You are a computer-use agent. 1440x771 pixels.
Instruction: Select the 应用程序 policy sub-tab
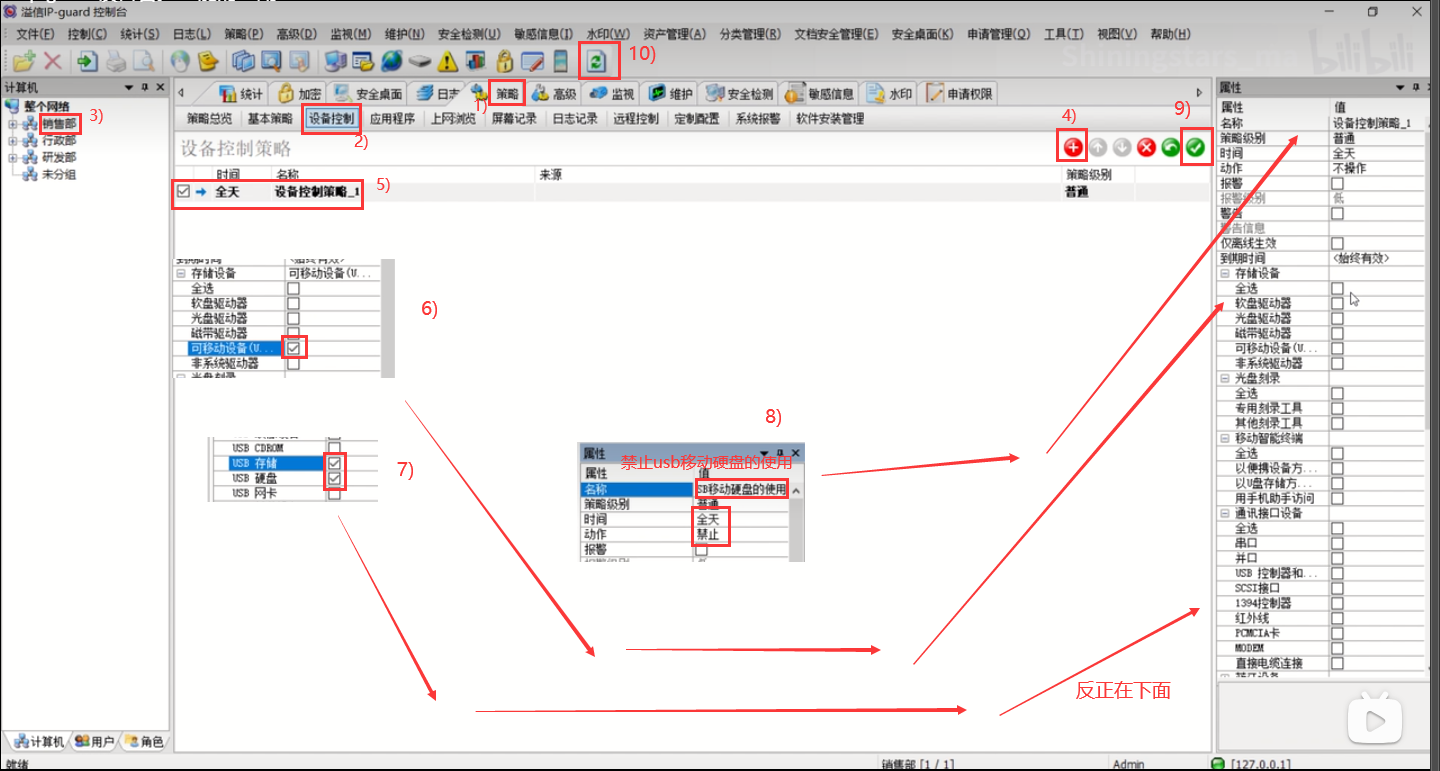point(392,118)
